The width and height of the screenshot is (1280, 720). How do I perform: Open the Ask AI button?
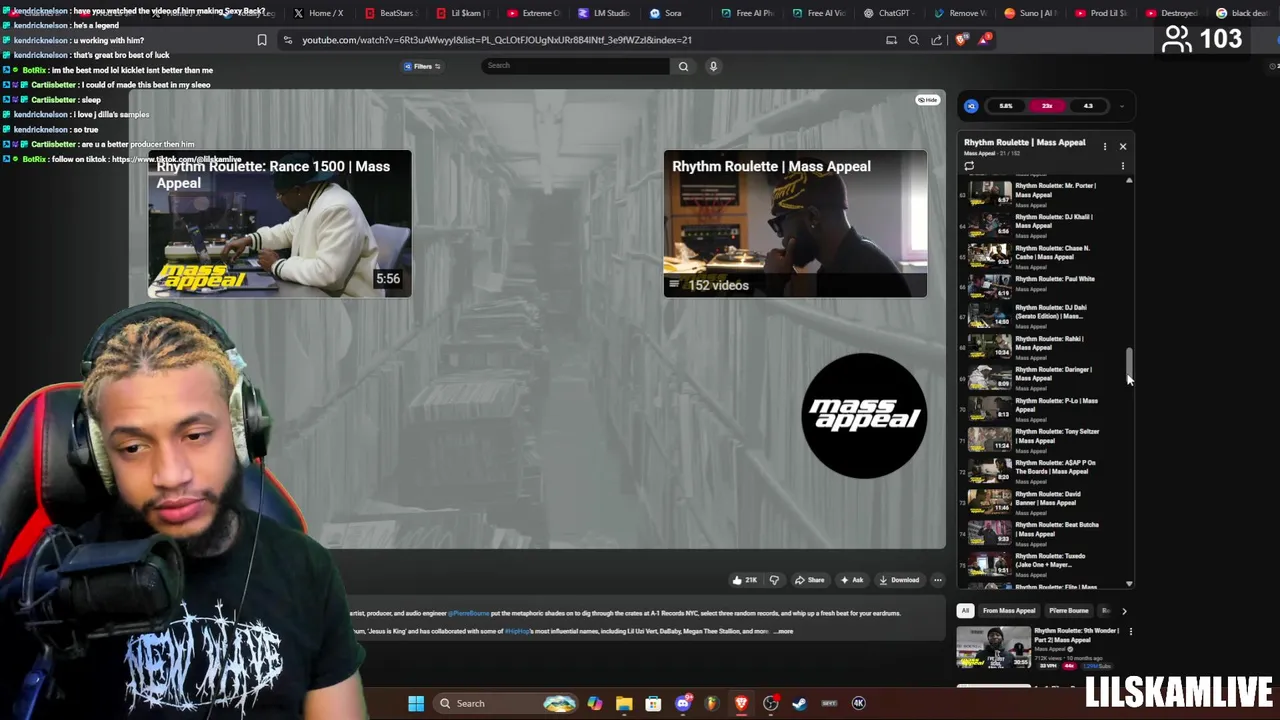[x=852, y=580]
